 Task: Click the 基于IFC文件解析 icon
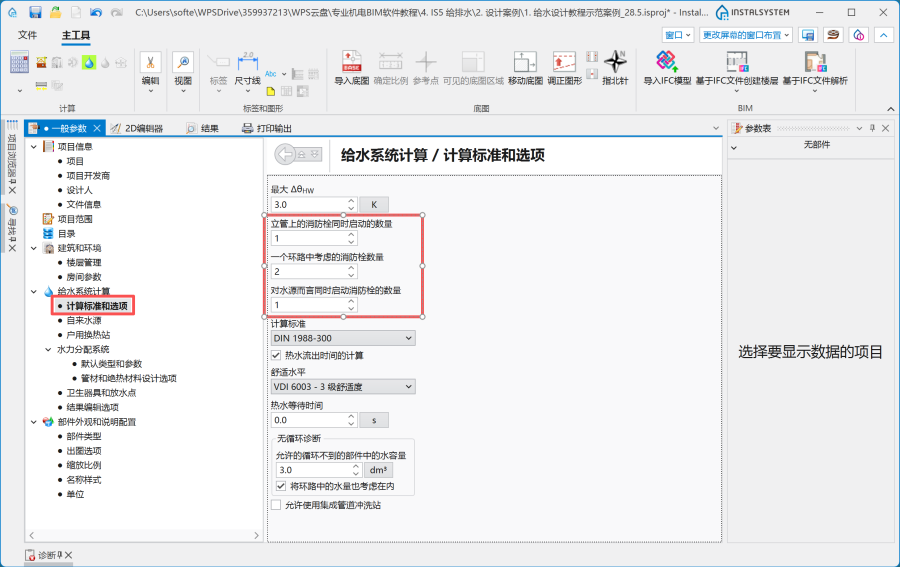[x=814, y=62]
